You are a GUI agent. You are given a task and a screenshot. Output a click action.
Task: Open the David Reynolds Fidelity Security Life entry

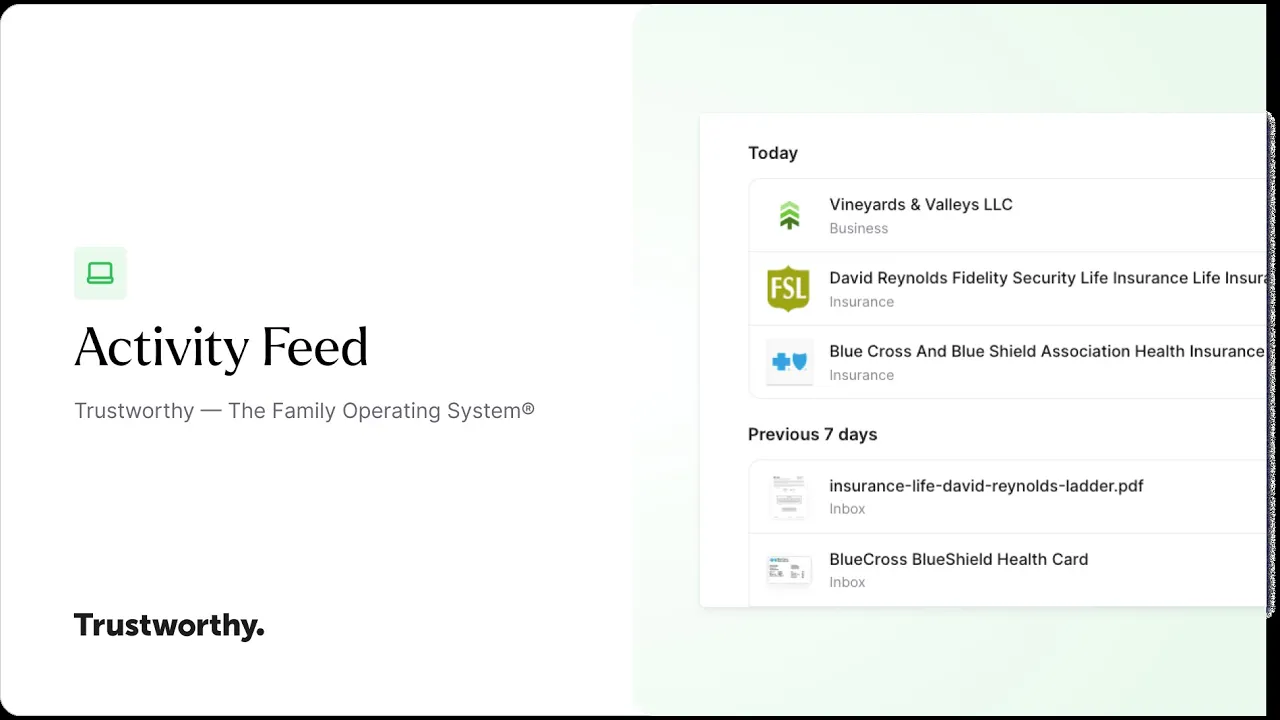[x=1007, y=289]
